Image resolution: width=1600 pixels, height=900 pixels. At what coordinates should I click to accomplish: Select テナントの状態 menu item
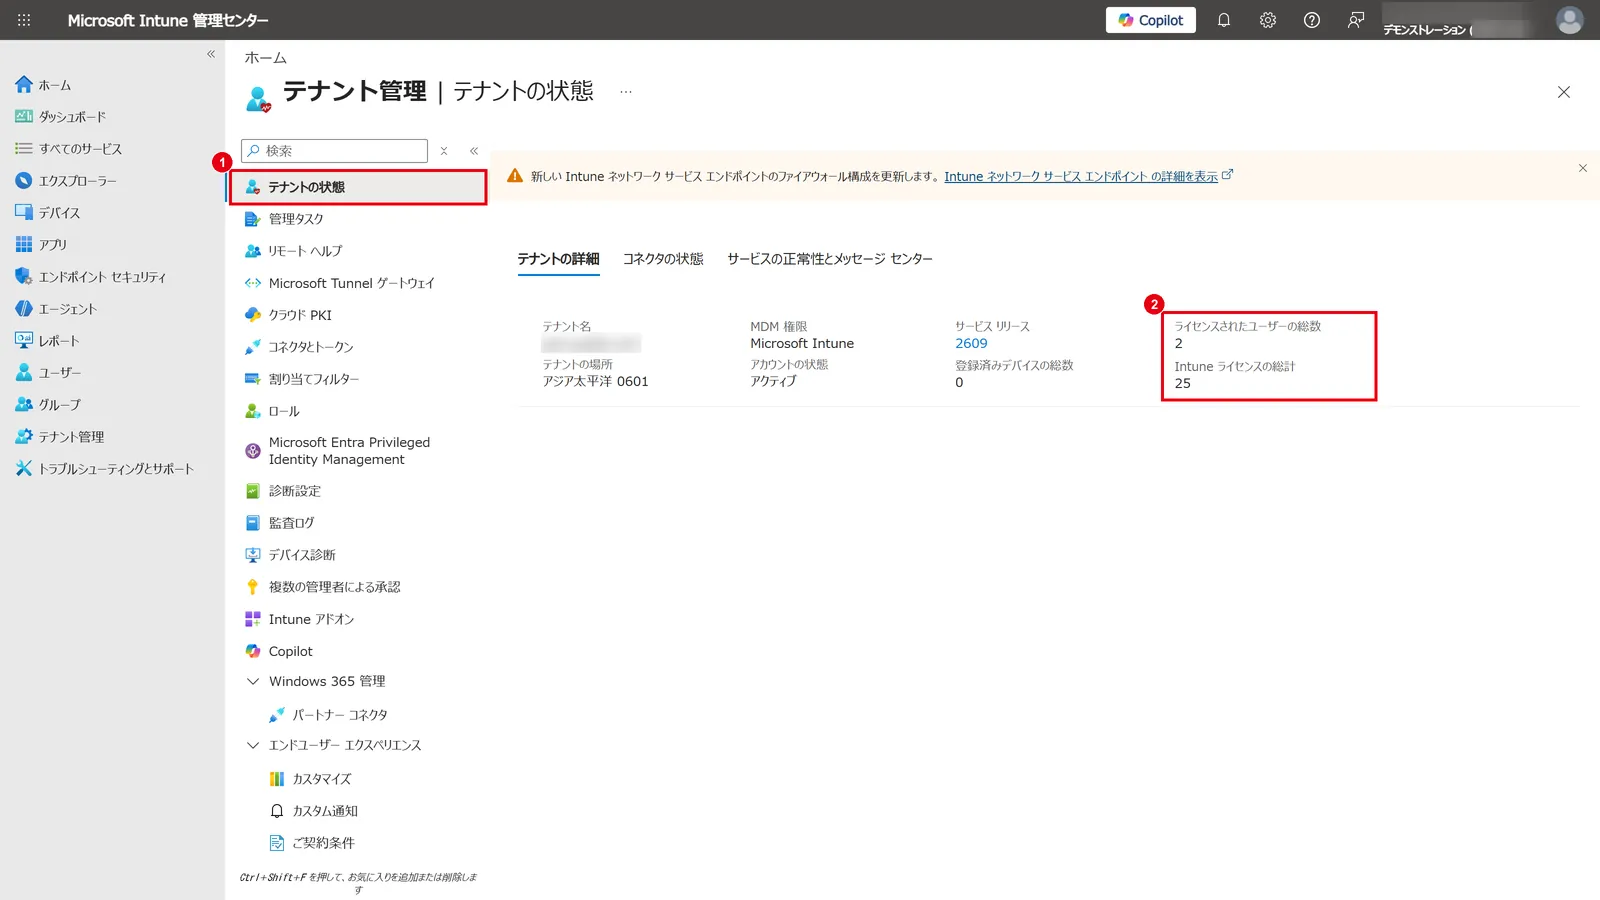(x=358, y=187)
